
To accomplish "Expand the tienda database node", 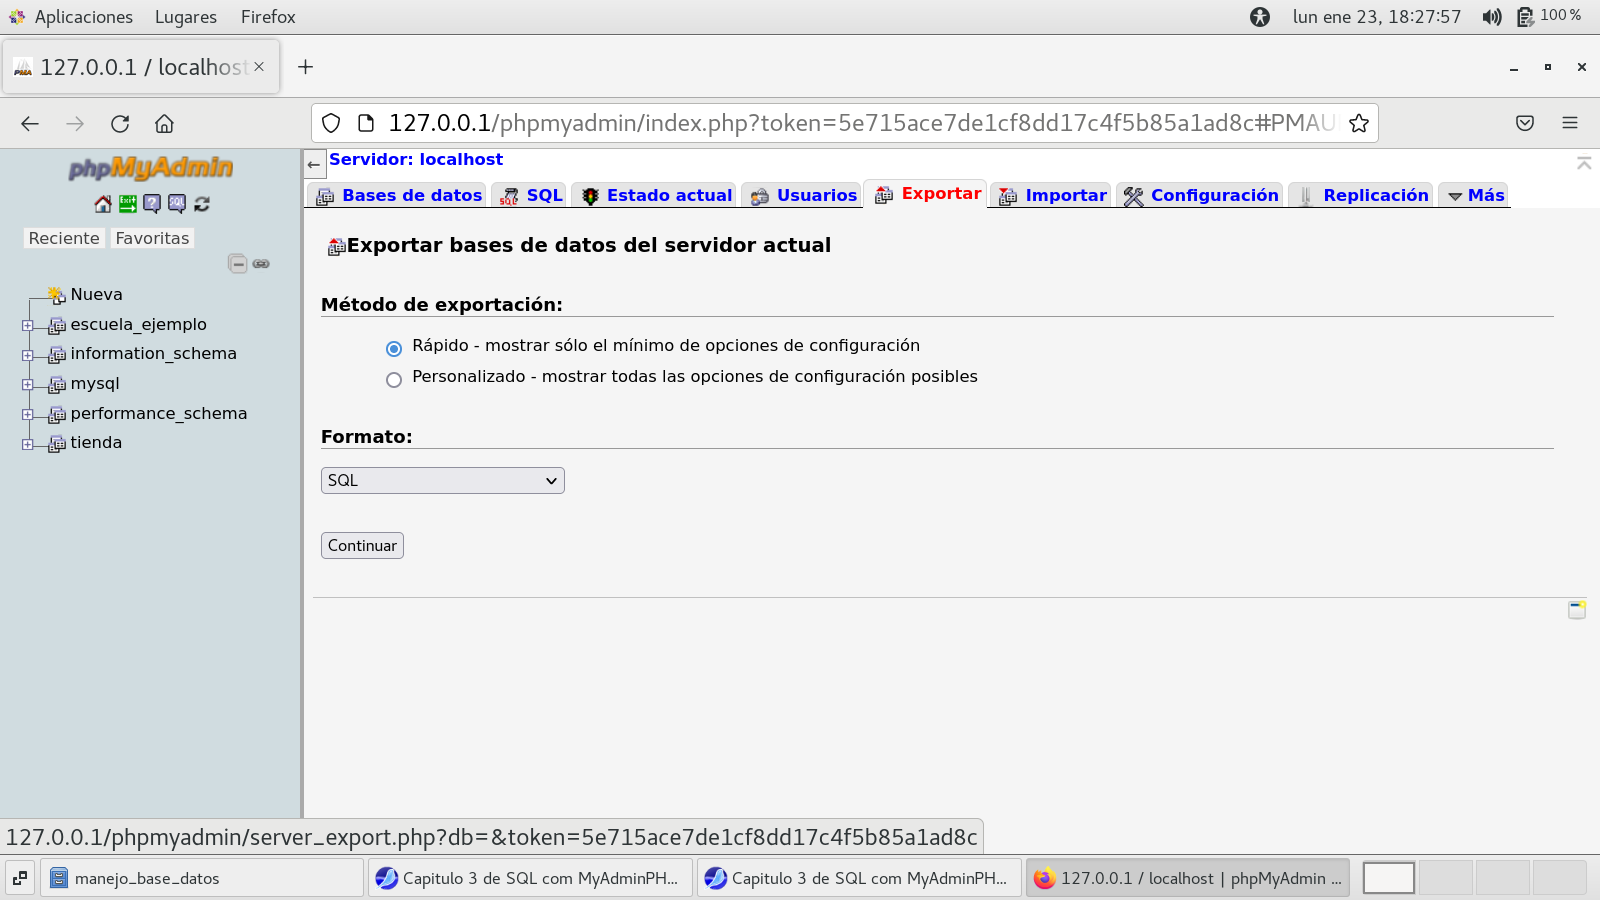I will pos(28,444).
